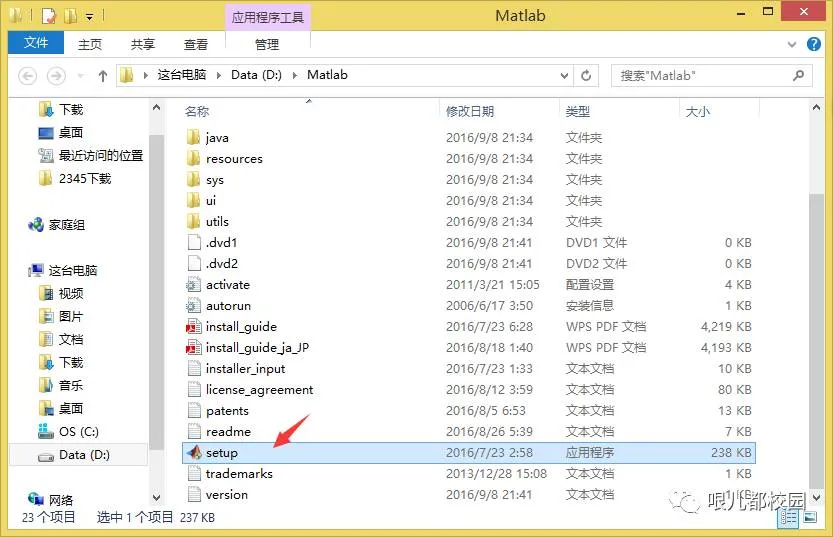
Task: Select the 查看 ribbon tab
Action: [x=195, y=44]
